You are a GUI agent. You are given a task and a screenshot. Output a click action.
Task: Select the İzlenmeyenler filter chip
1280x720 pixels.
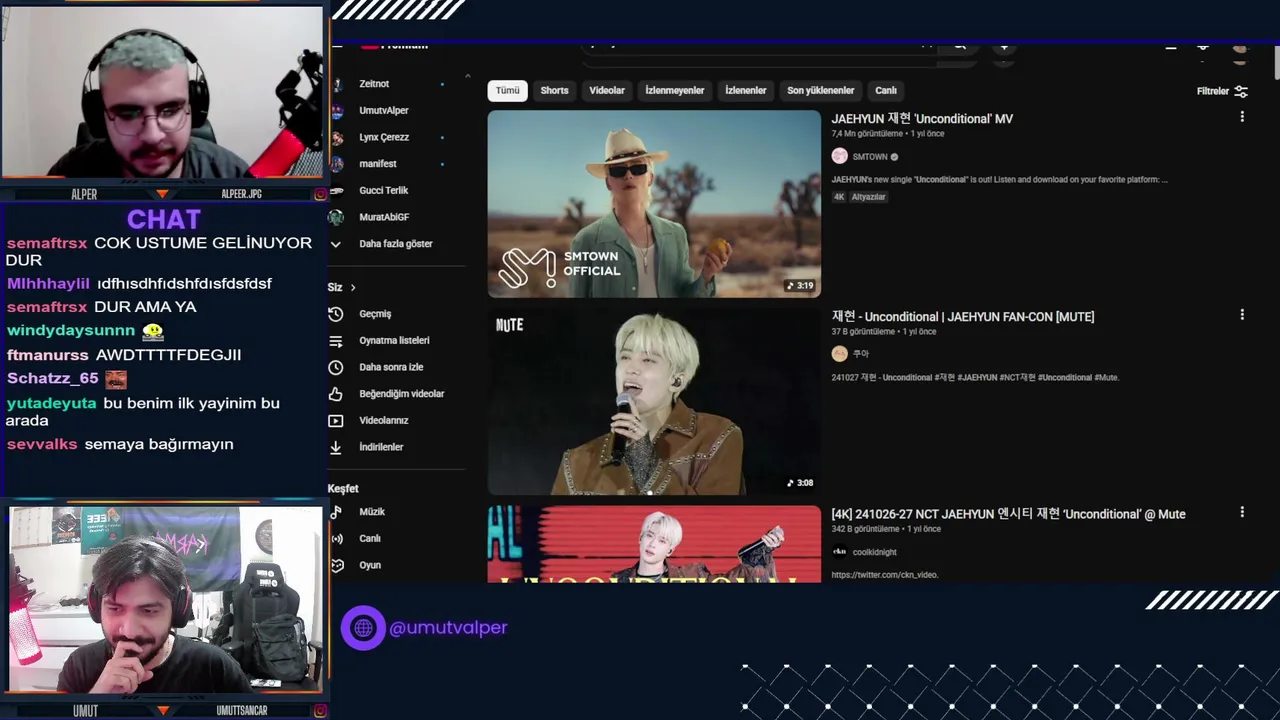675,90
